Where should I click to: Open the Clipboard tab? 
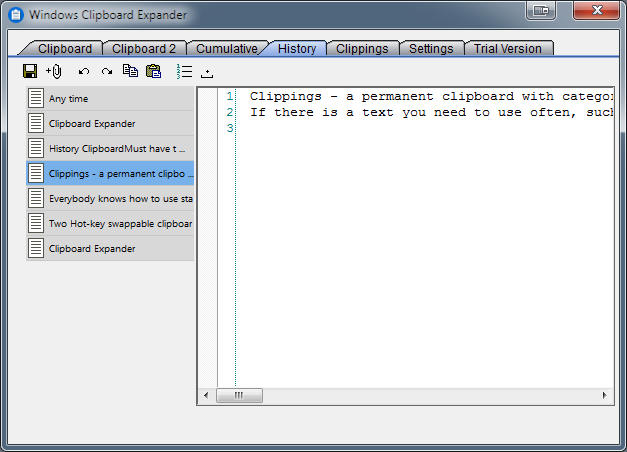tap(65, 48)
